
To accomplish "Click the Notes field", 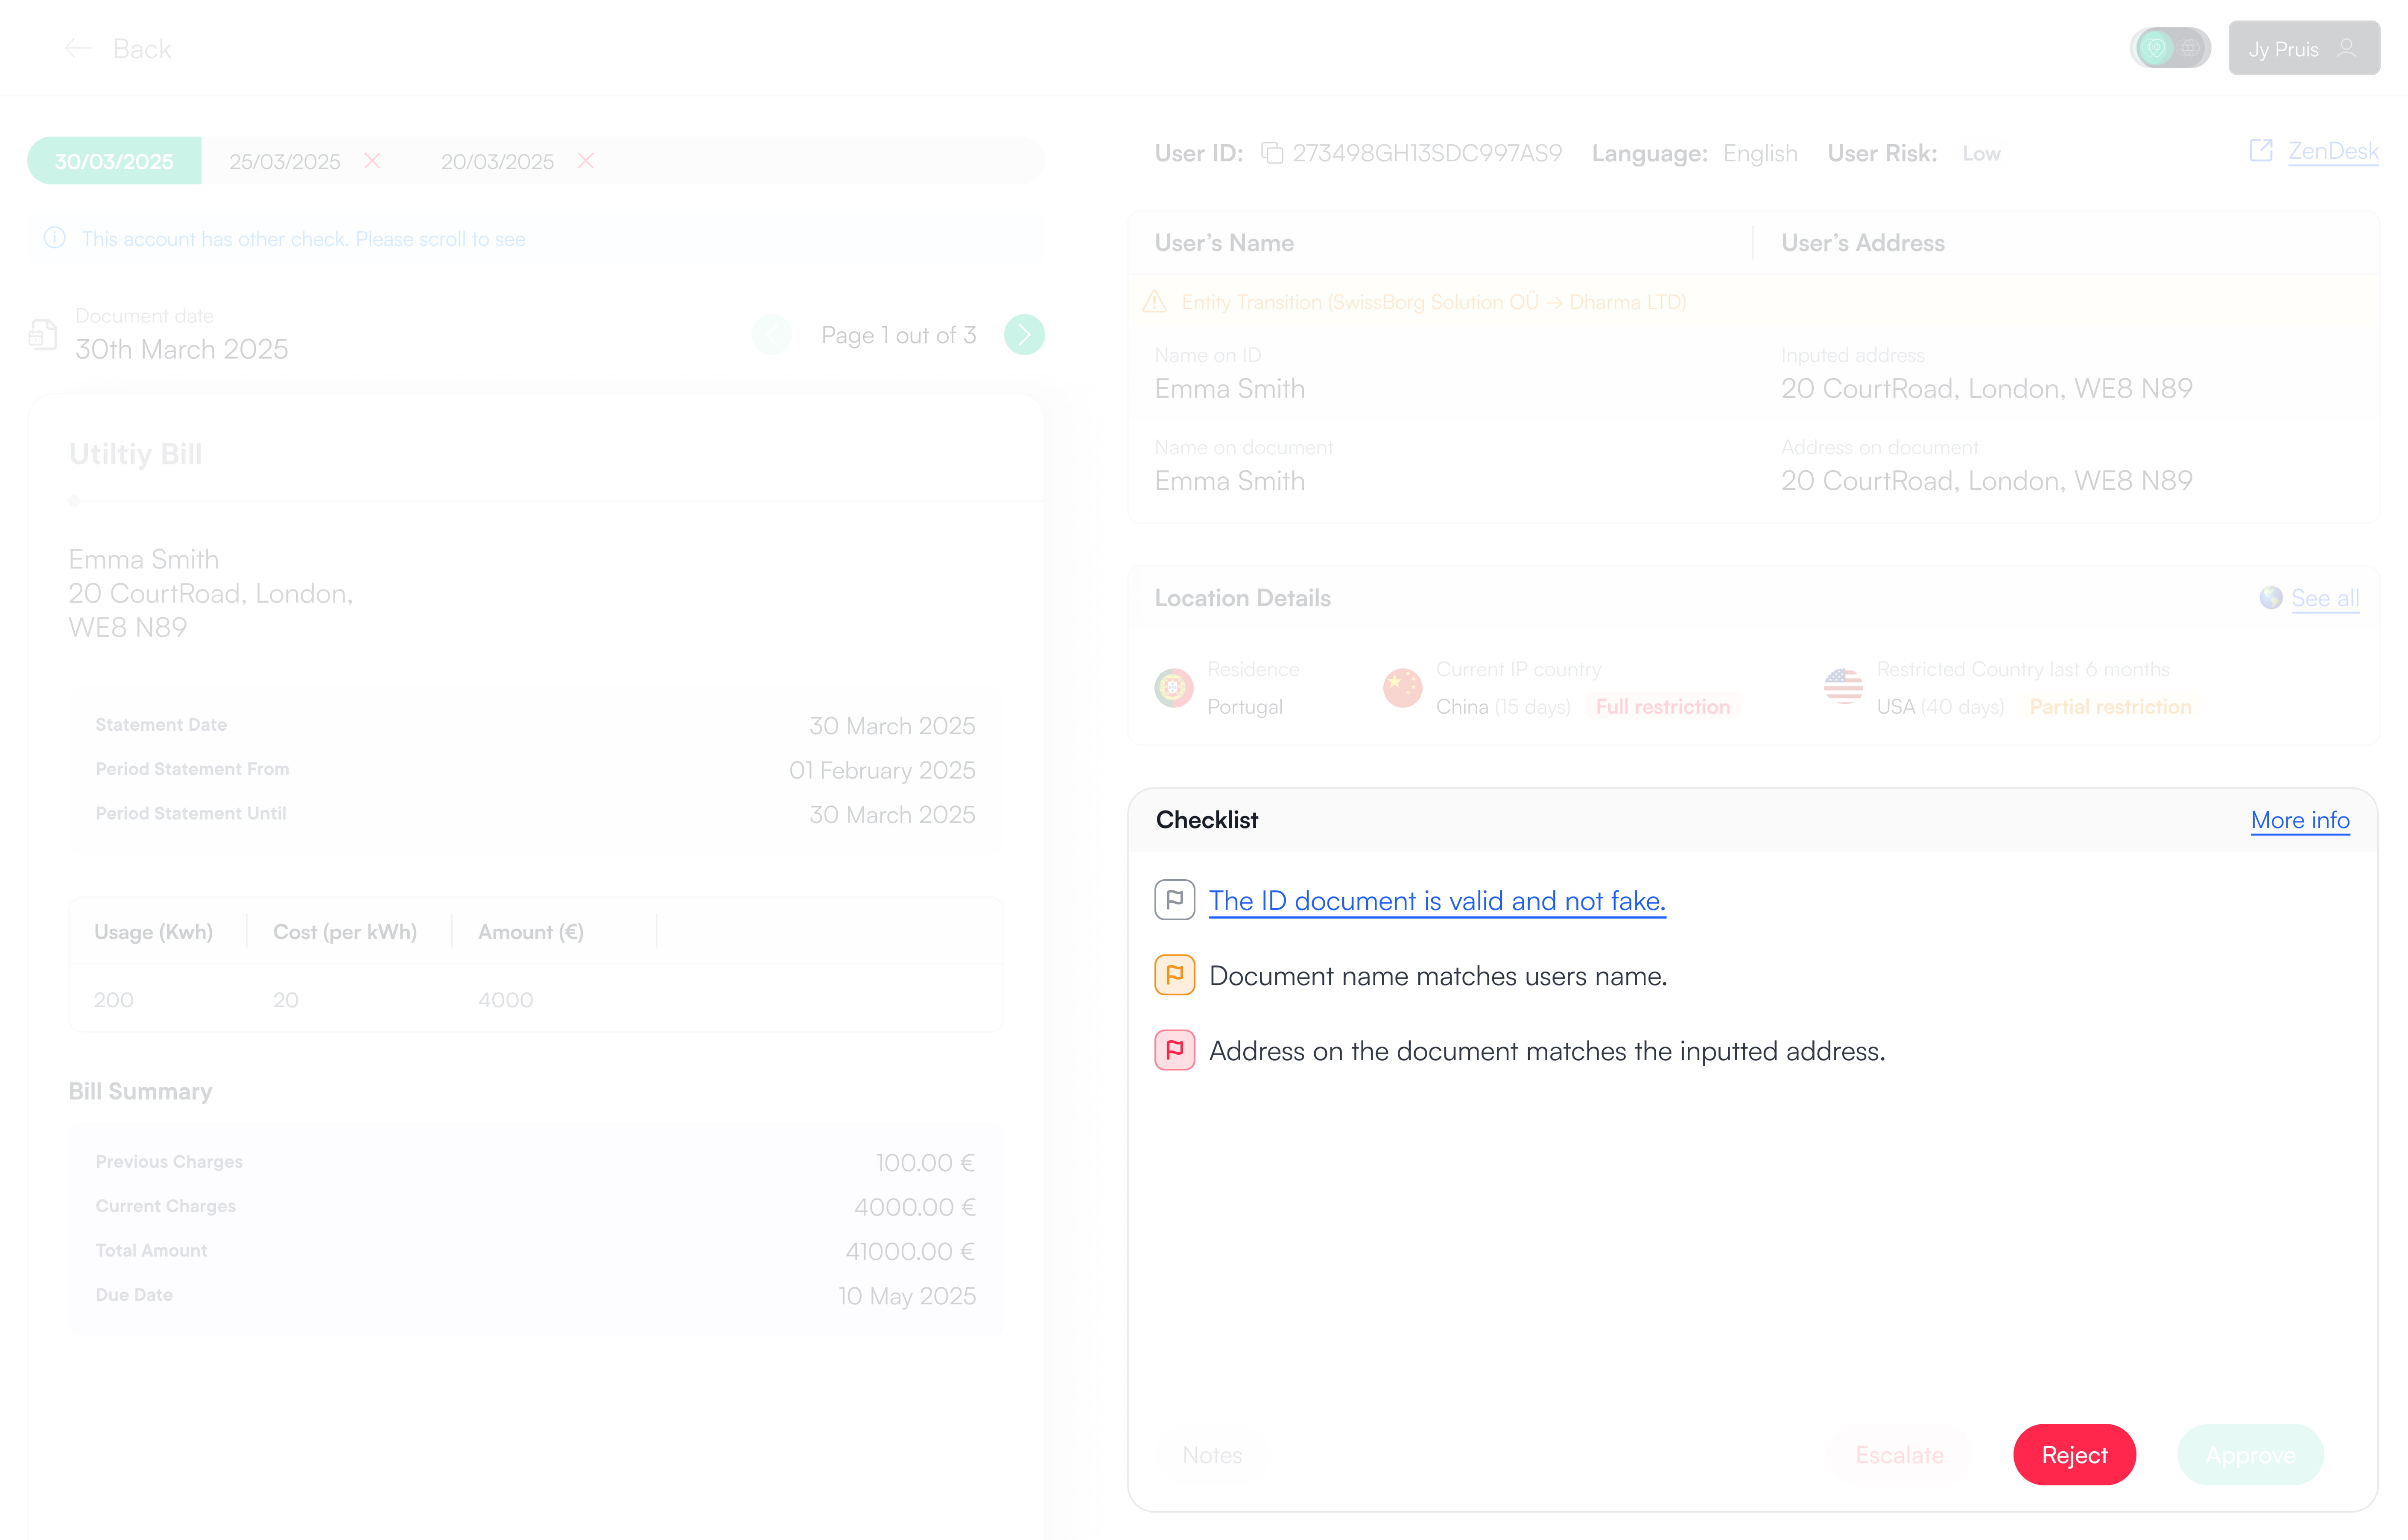I will (1212, 1455).
